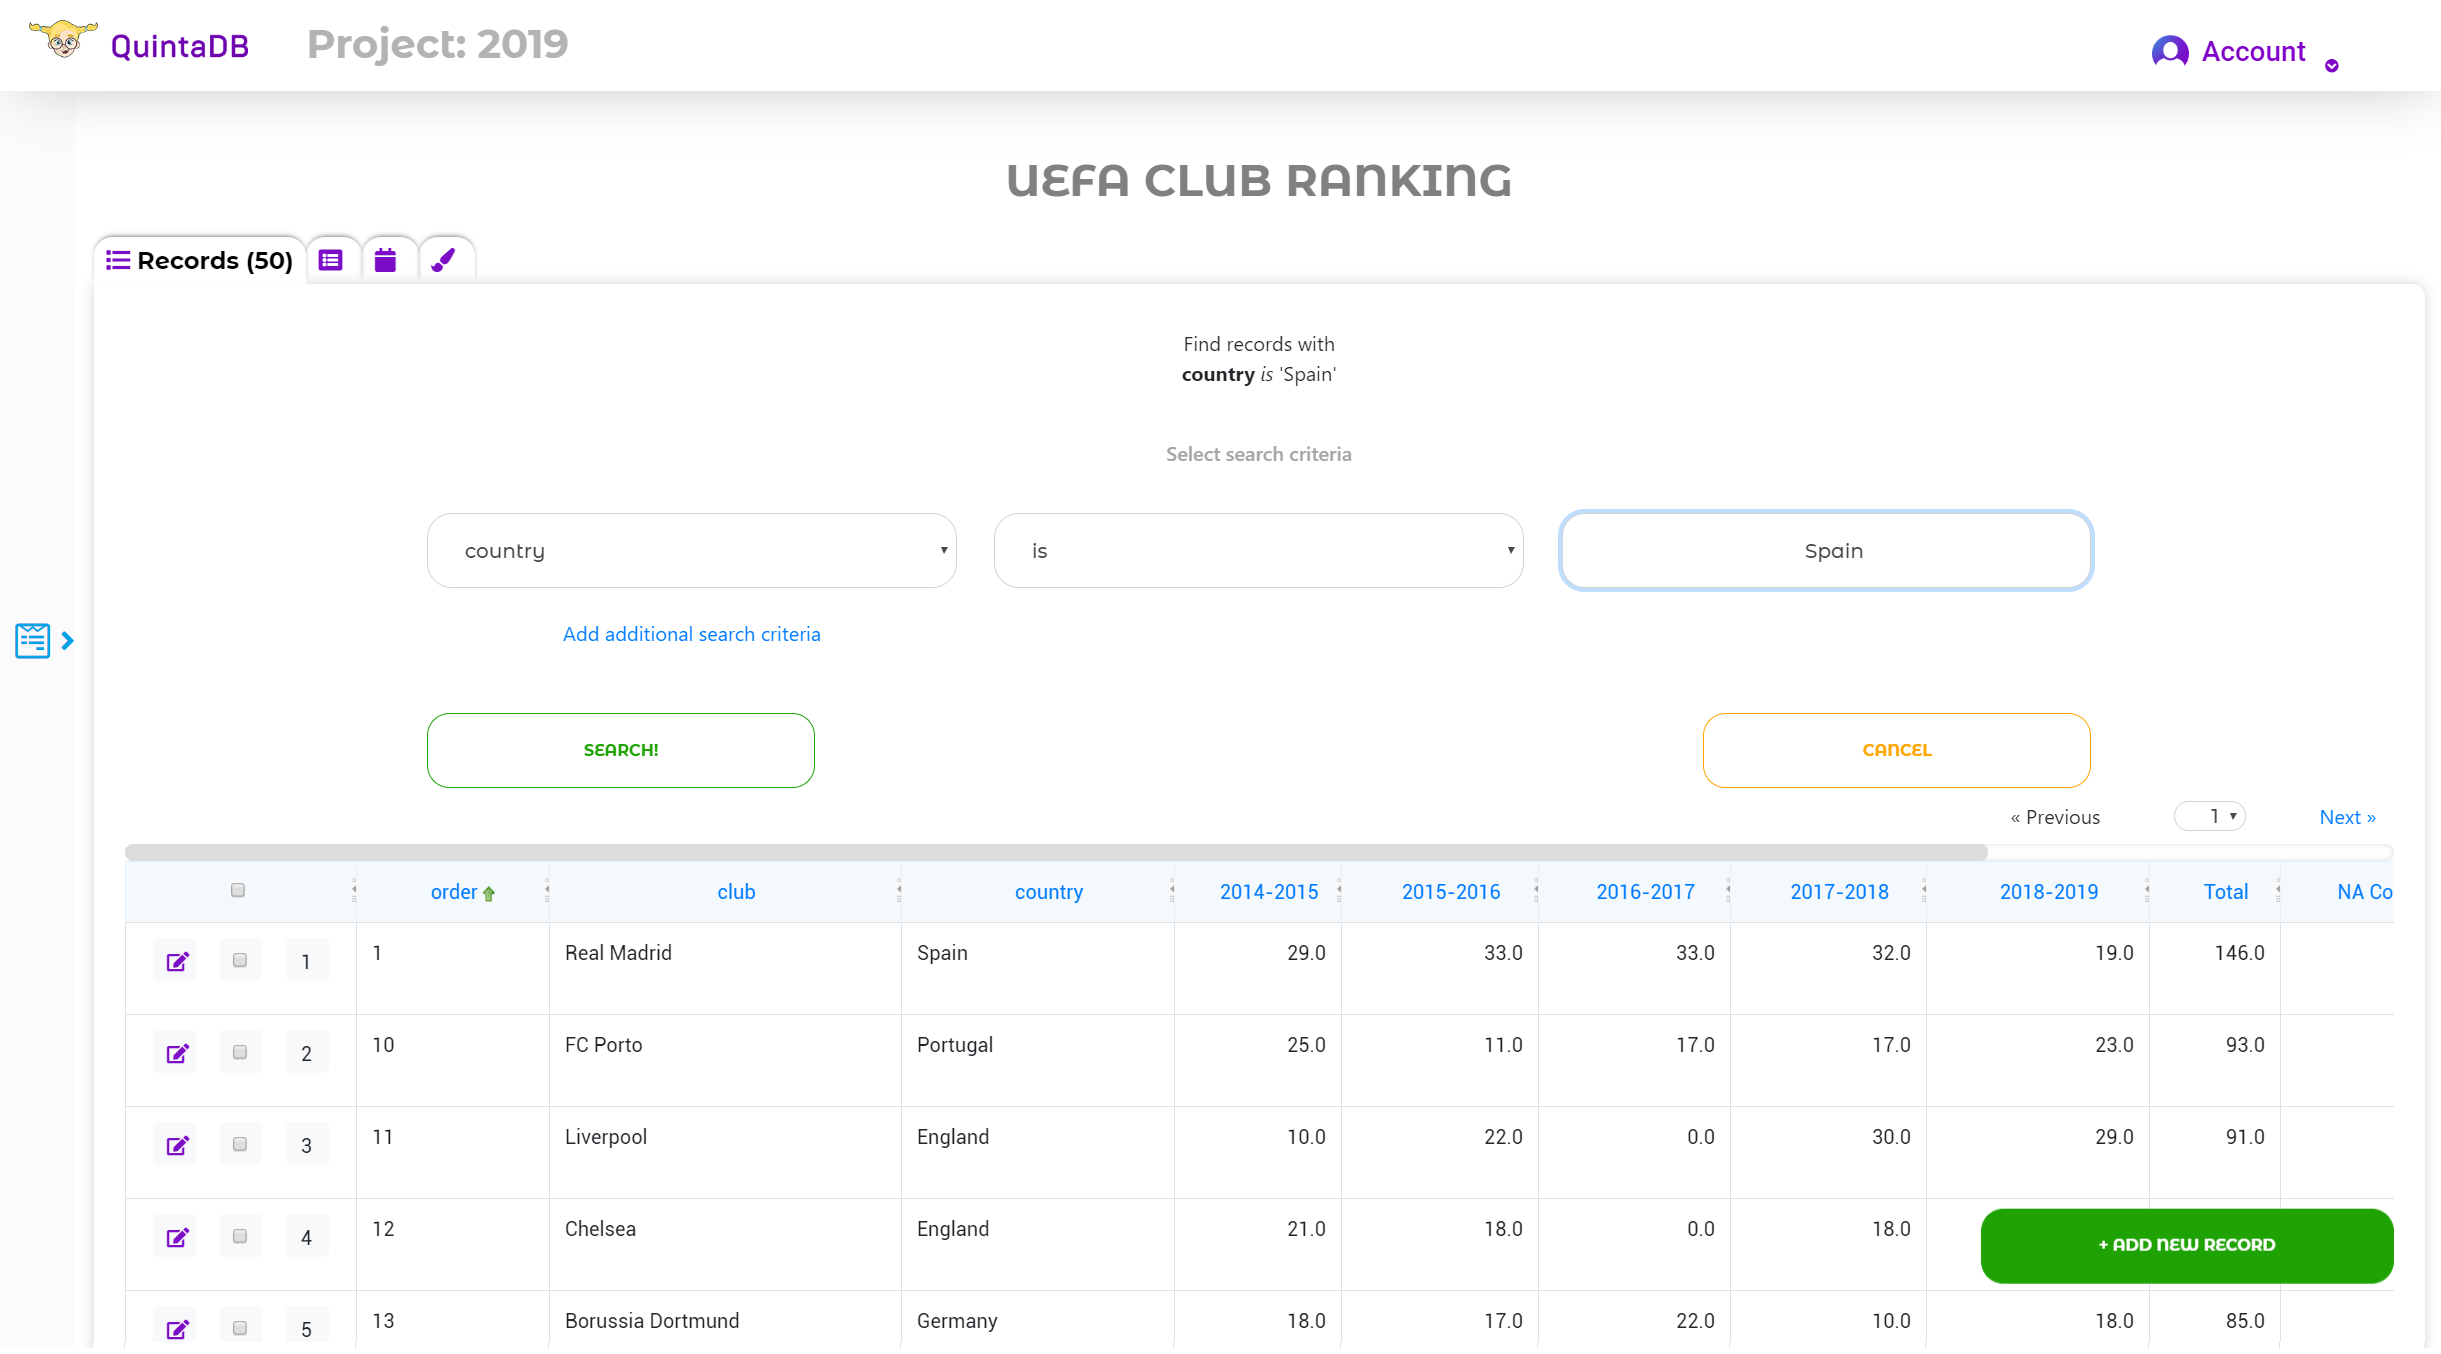Sort by the 2017-2018 column header
The image size is (2441, 1354).
tap(1840, 892)
